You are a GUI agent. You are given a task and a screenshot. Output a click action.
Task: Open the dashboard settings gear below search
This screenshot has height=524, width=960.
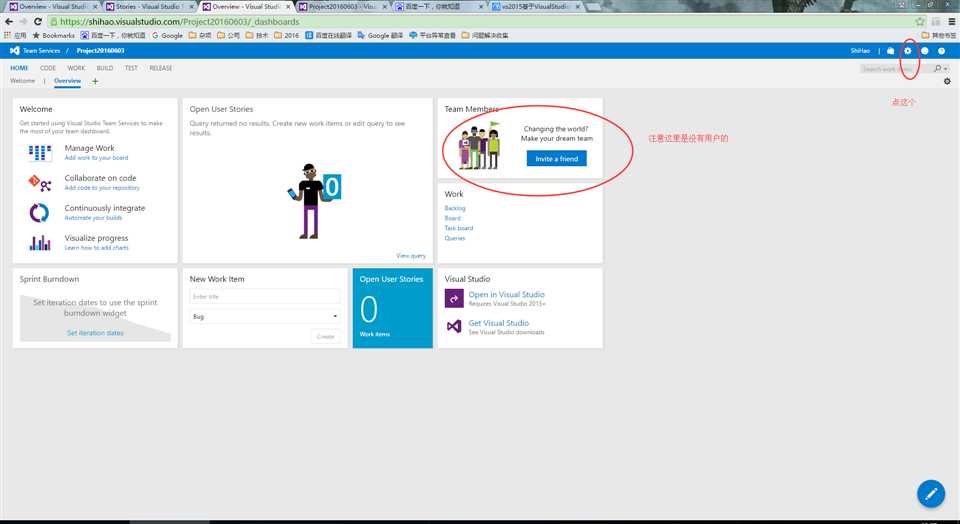(947, 81)
